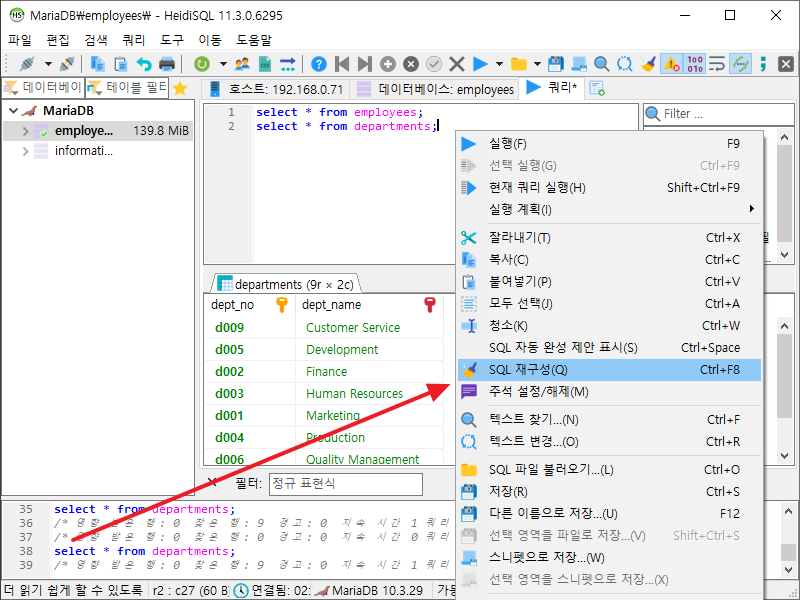Click the reformat SQL broom toolbar icon
Image resolution: width=800 pixels, height=600 pixels.
(648, 64)
